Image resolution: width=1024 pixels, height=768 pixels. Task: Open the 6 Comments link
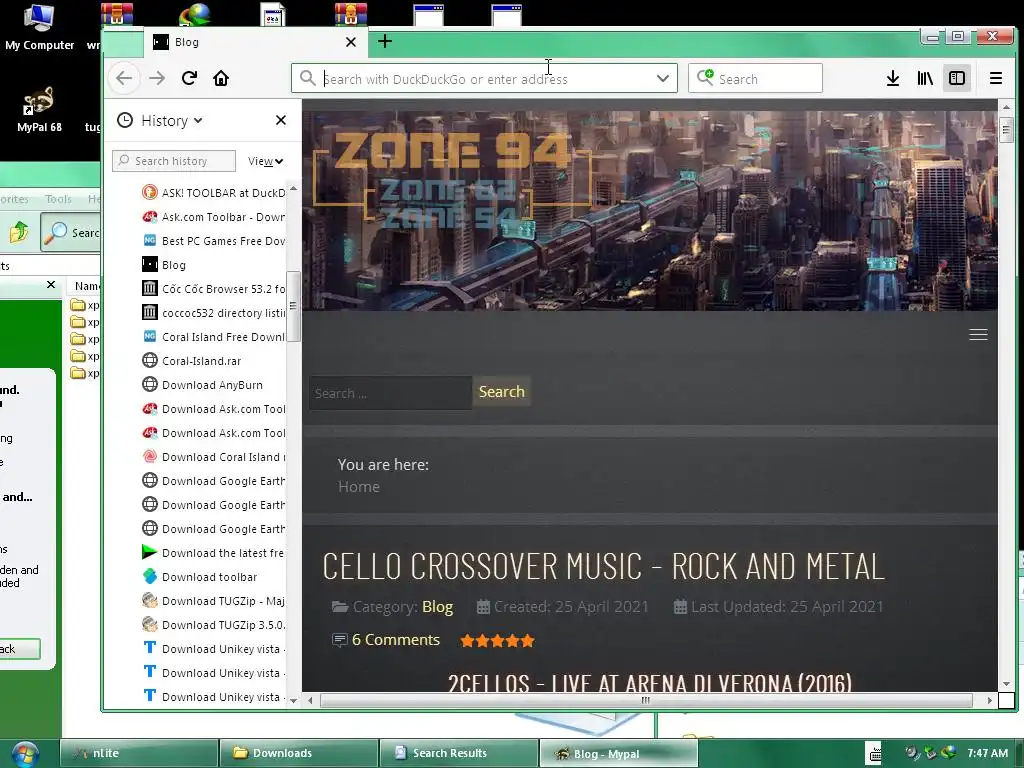point(395,640)
